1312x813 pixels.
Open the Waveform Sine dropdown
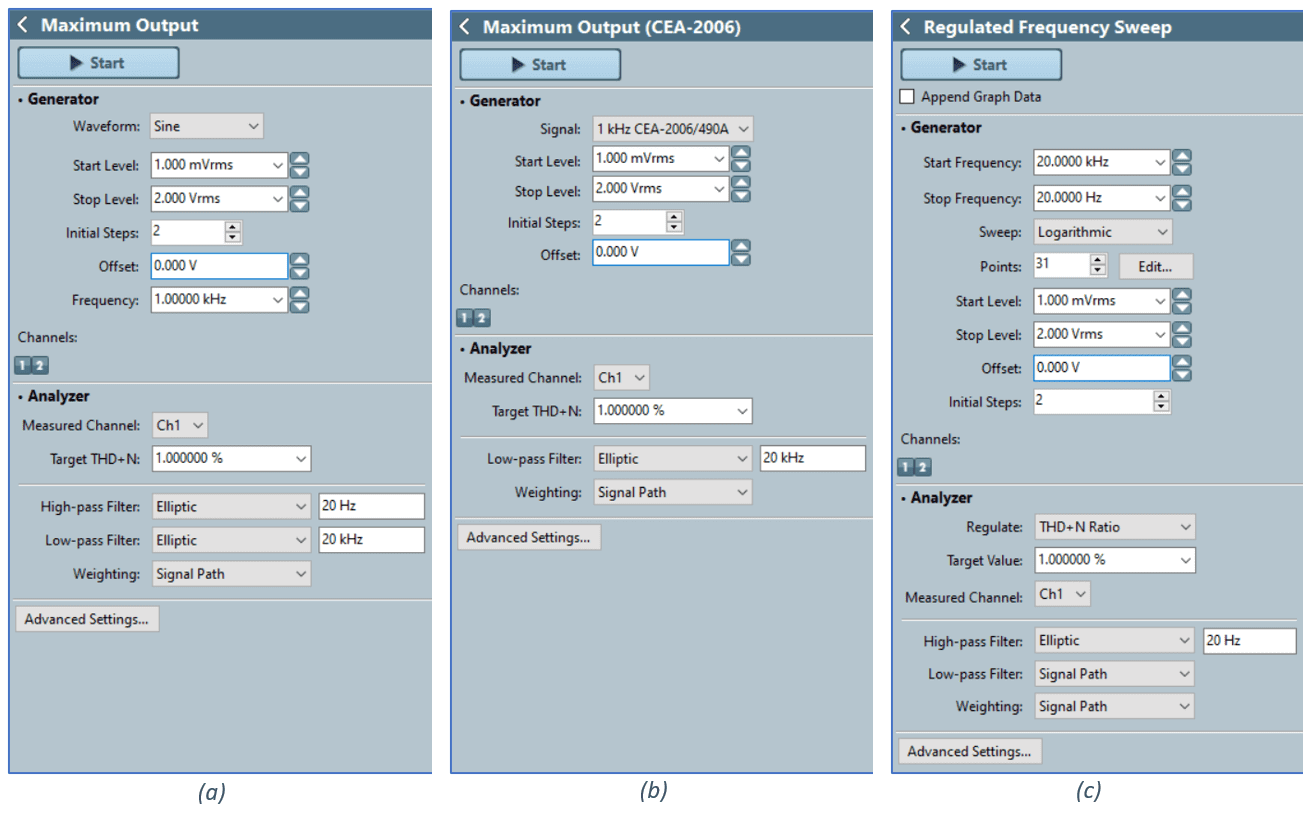click(x=206, y=126)
